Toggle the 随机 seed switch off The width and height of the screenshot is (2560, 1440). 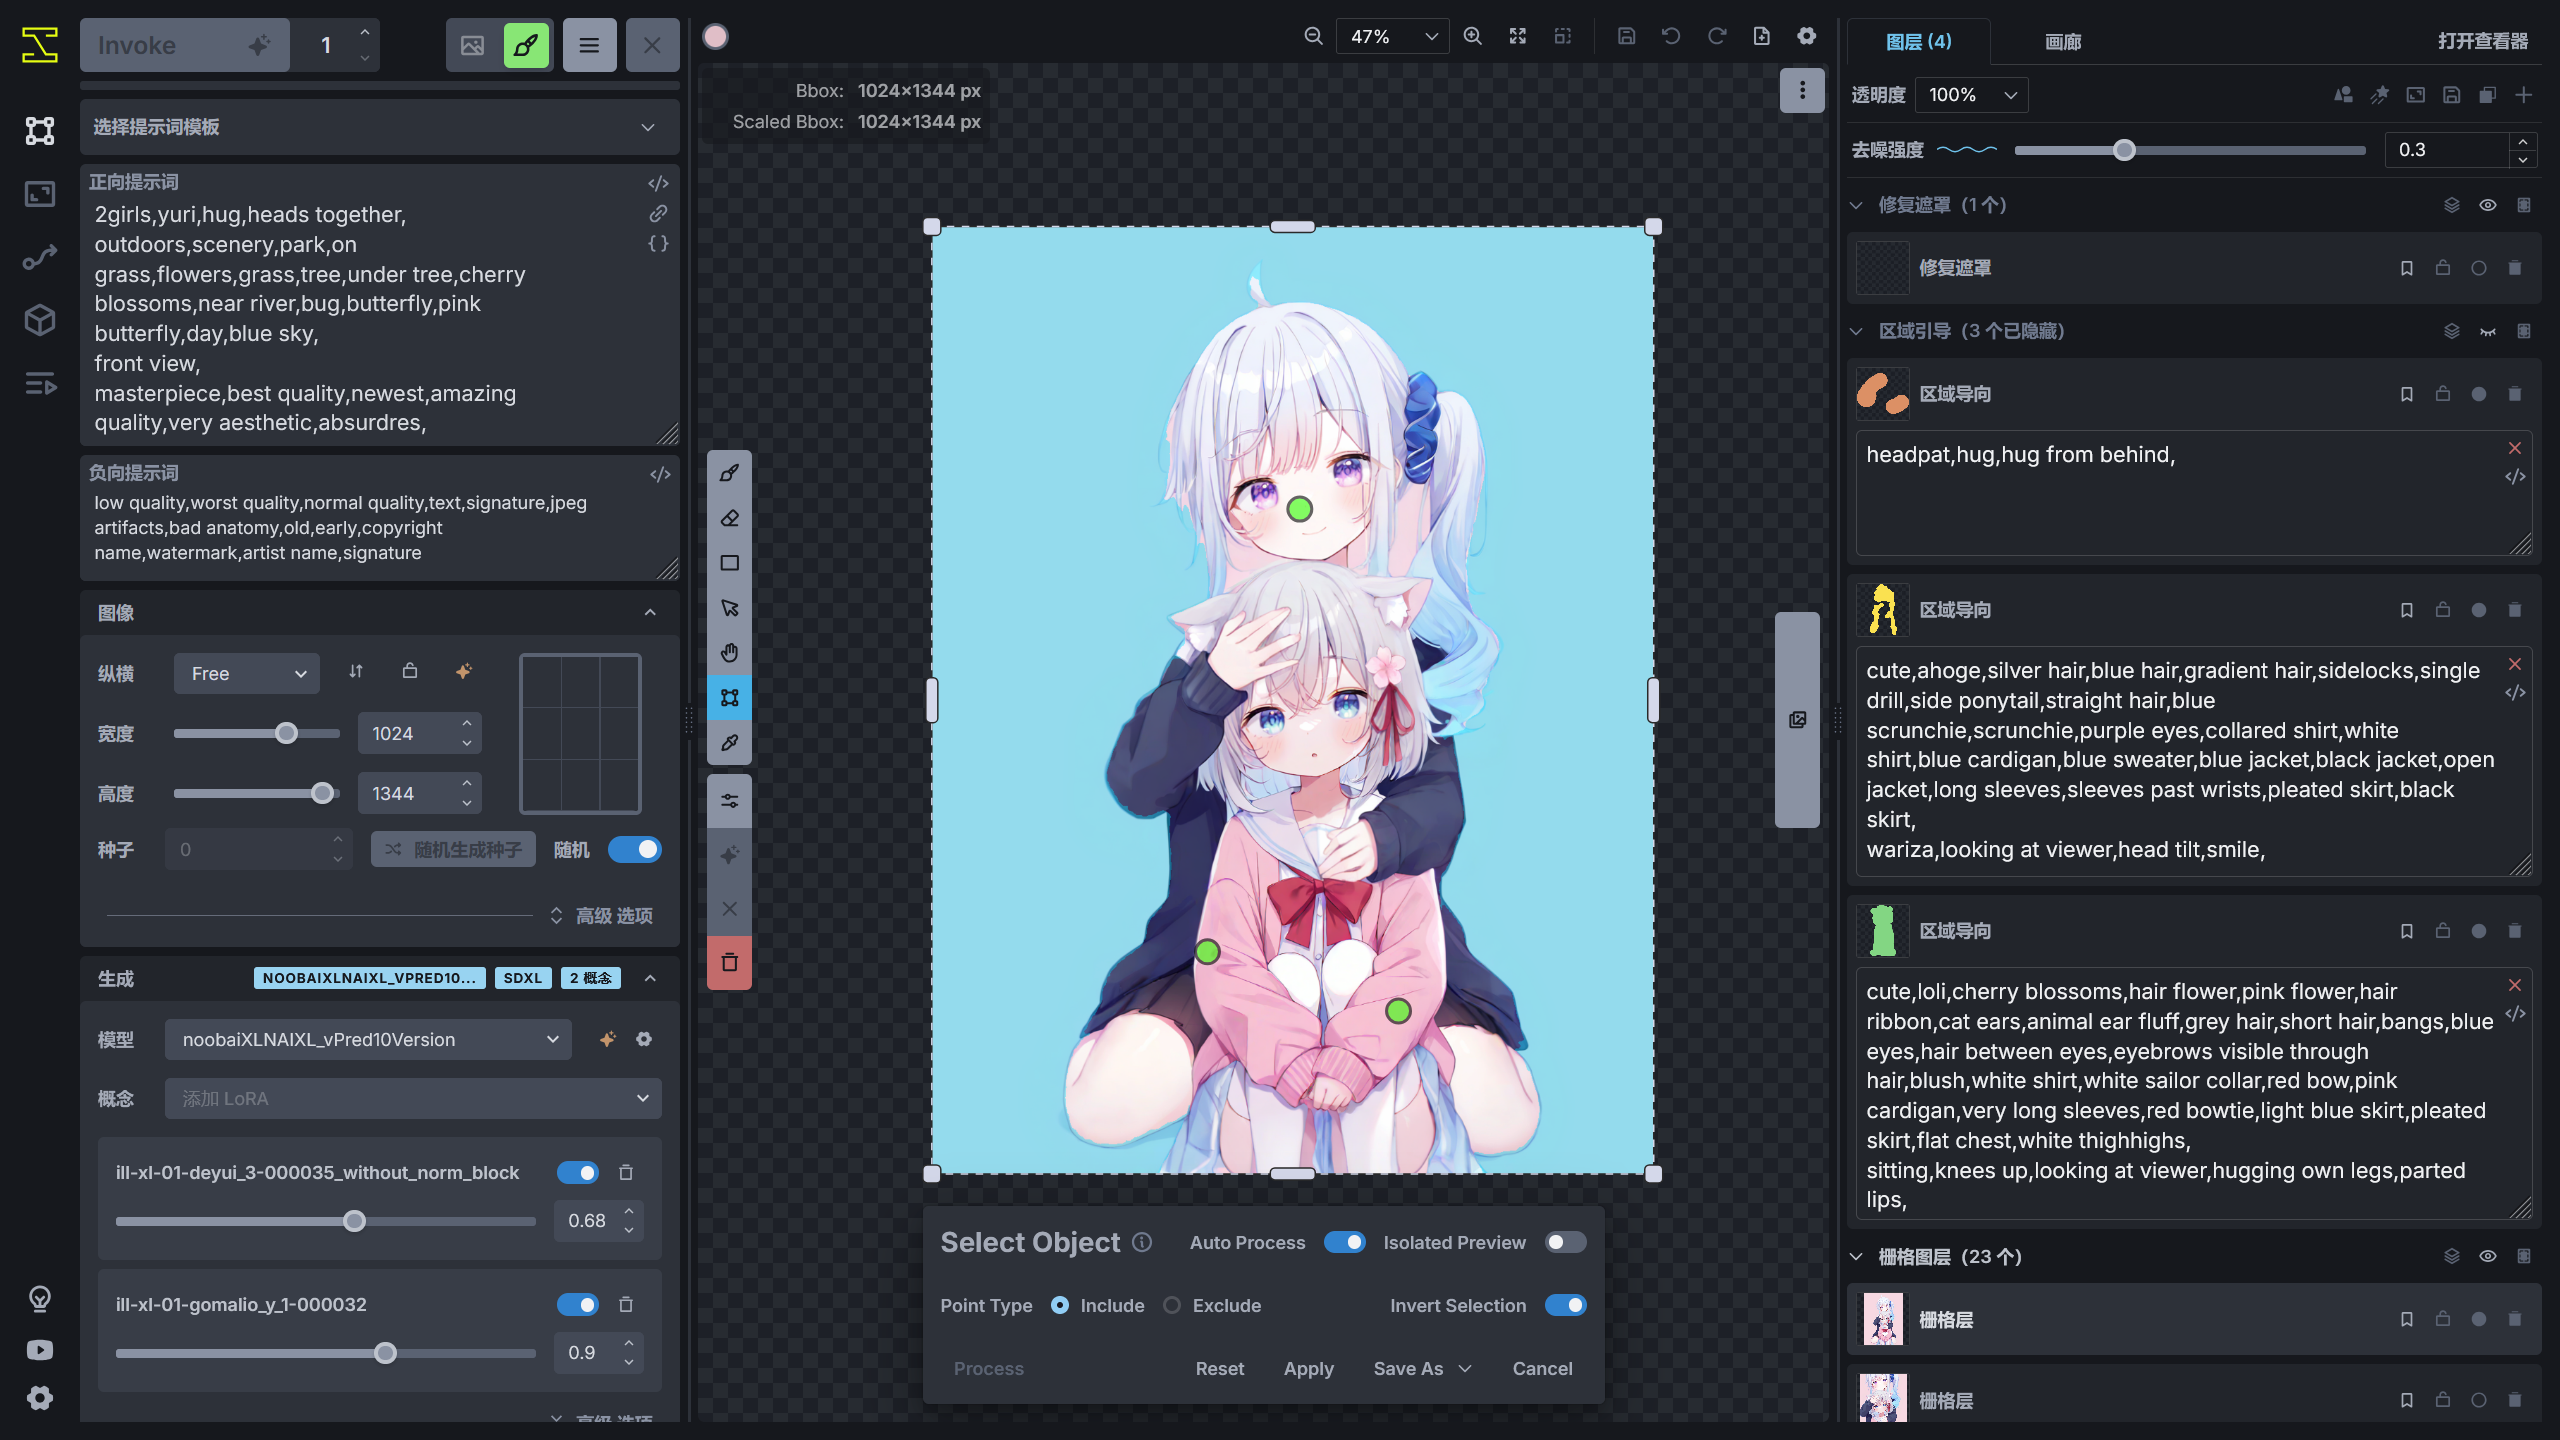tap(636, 849)
